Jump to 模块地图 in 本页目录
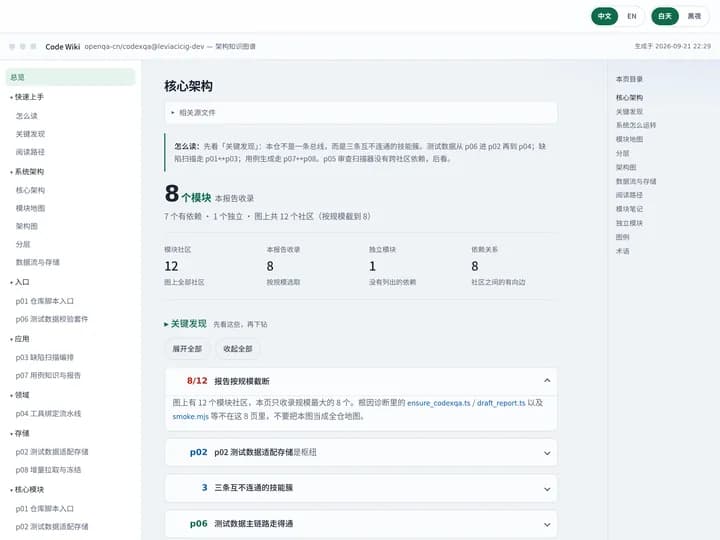Screen dimensions: 720x540 point(629,139)
